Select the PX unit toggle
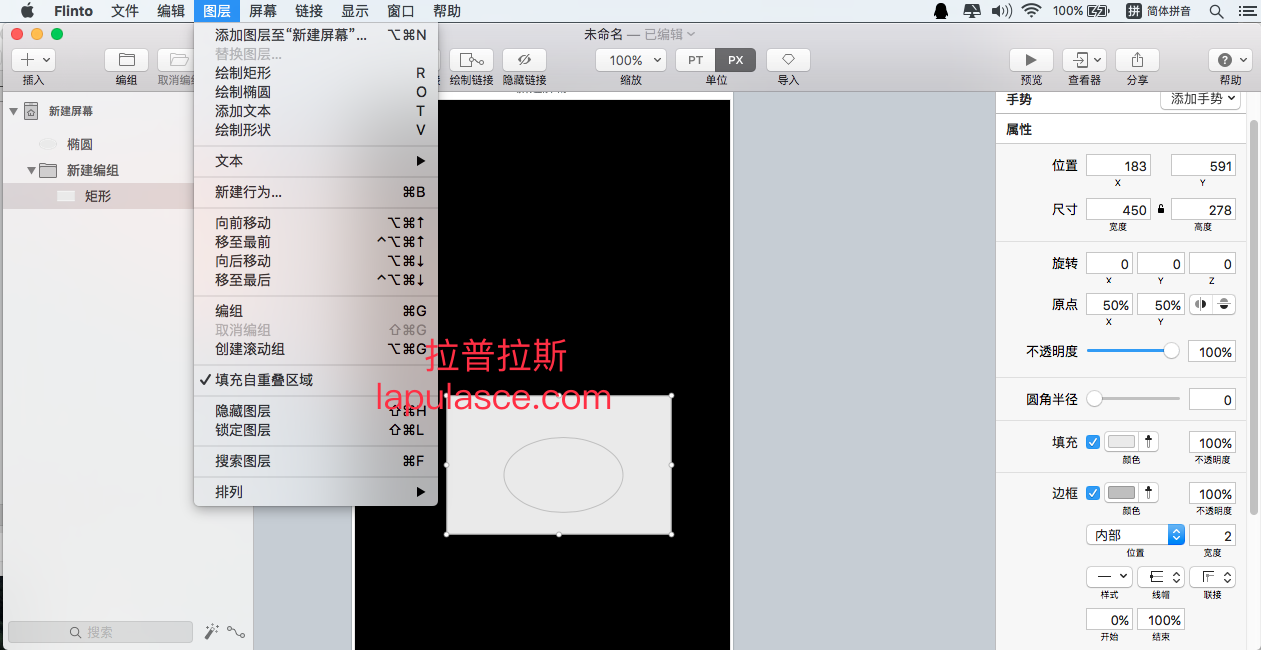Image resolution: width=1261 pixels, height=650 pixels. 735,60
